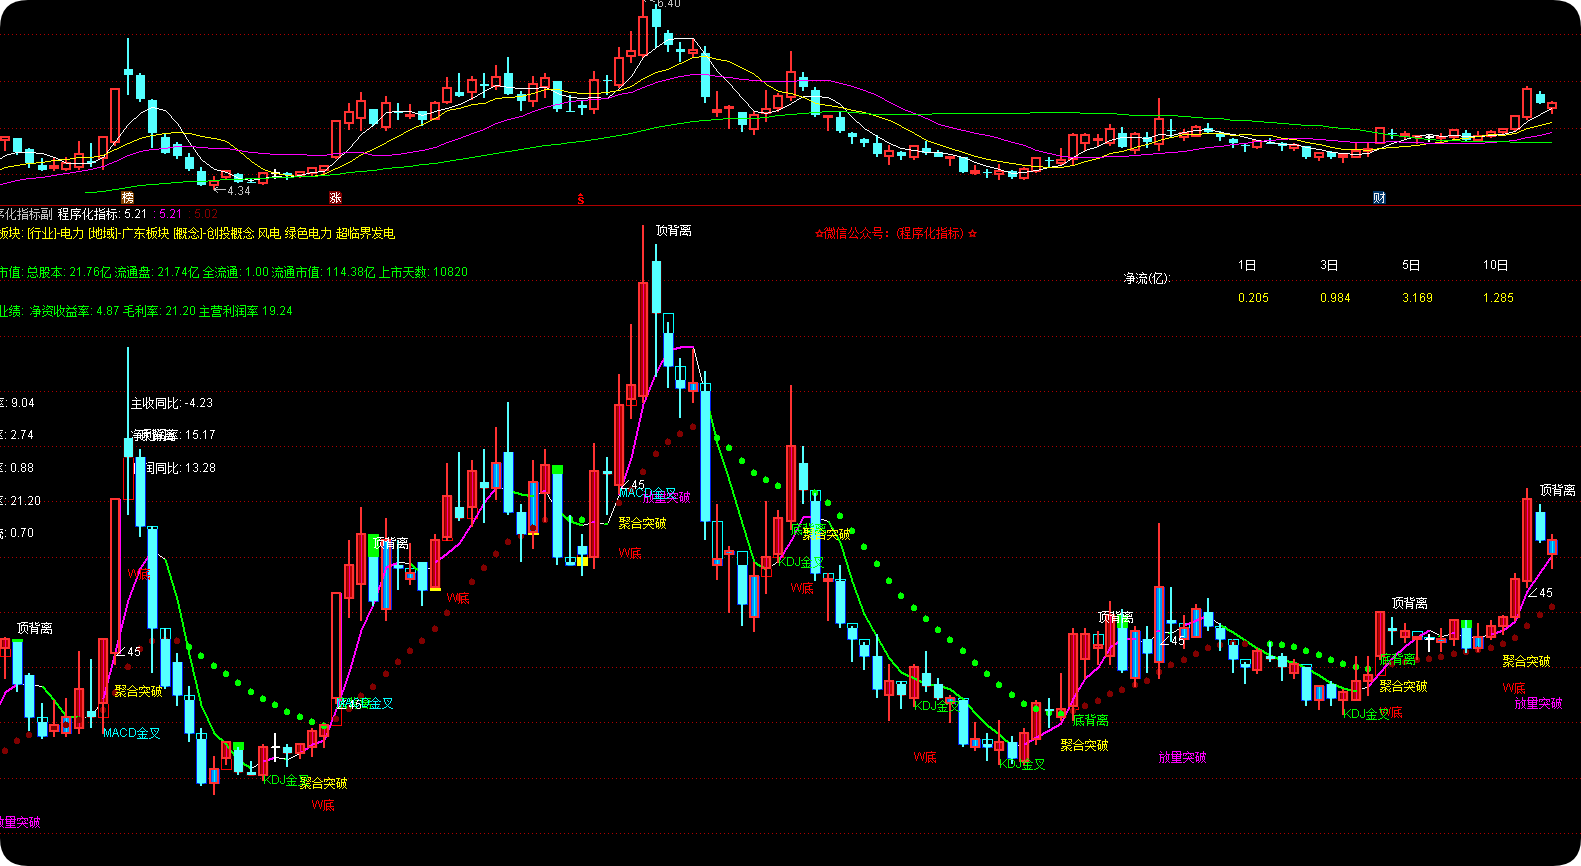This screenshot has width=1581, height=866.
Task: Click the 1日 net flow column header
Action: (x=1246, y=265)
